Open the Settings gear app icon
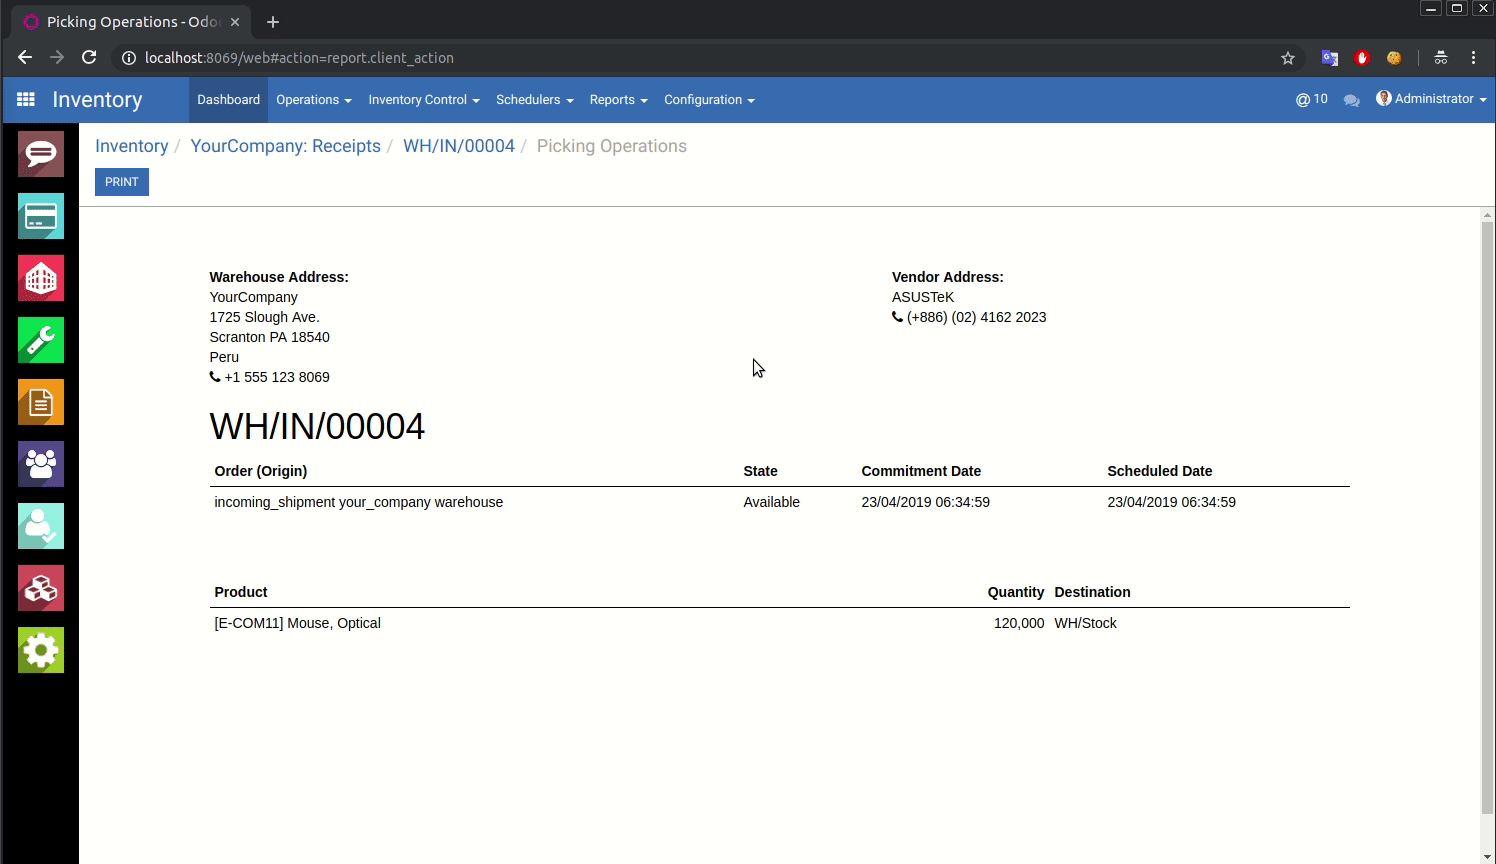1496x864 pixels. pos(41,650)
